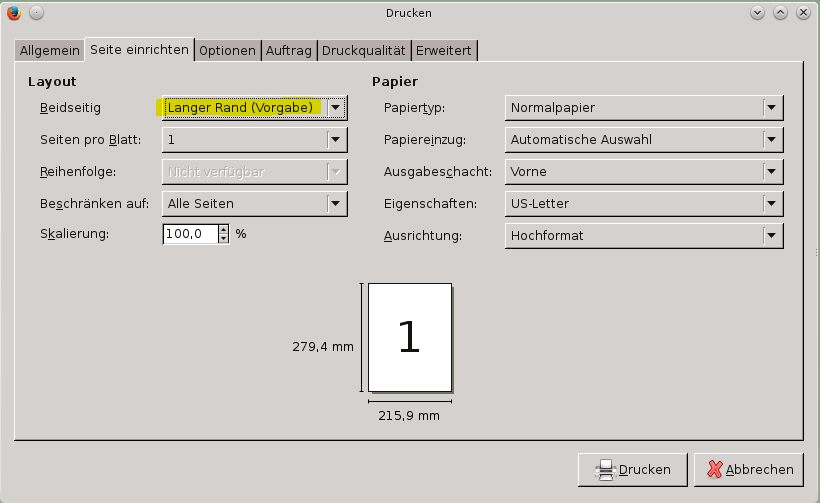Viewport: 820px width, 503px height.
Task: Open the Ausgabeschacht dropdown showing Vorne
Action: pos(644,172)
